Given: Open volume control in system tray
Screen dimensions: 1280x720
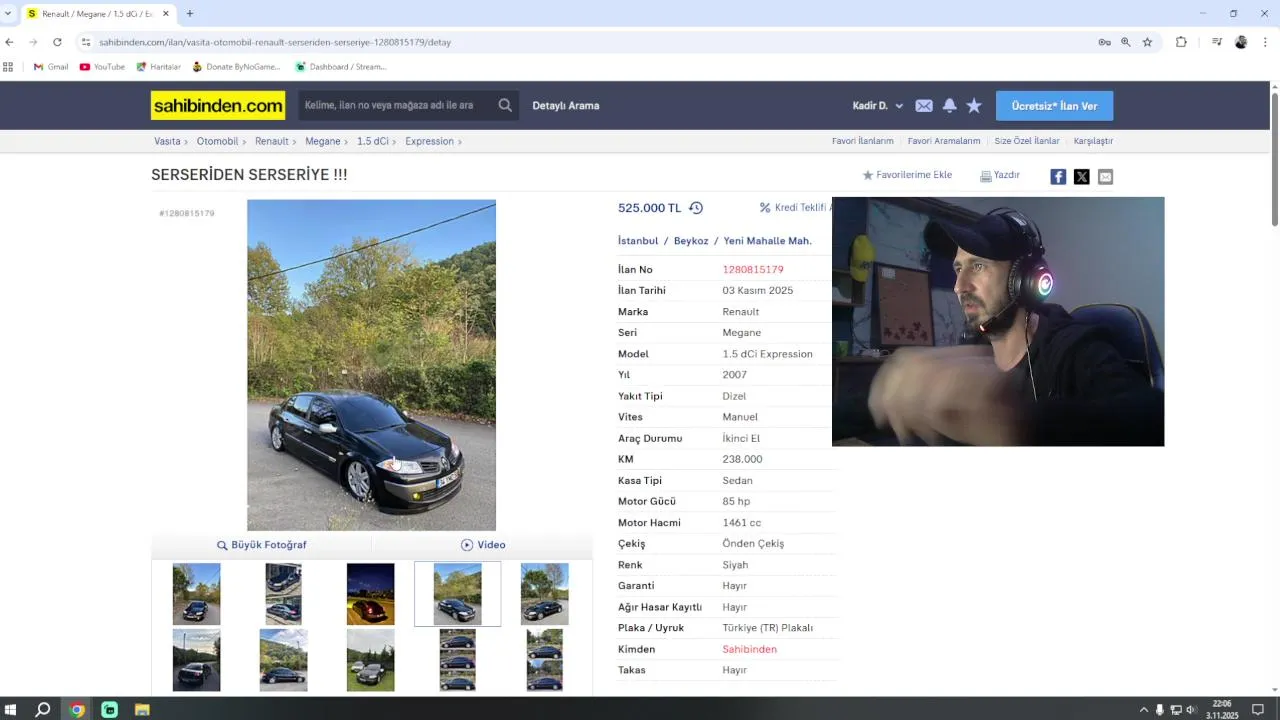Looking at the screenshot, I should pyautogui.click(x=1191, y=710).
